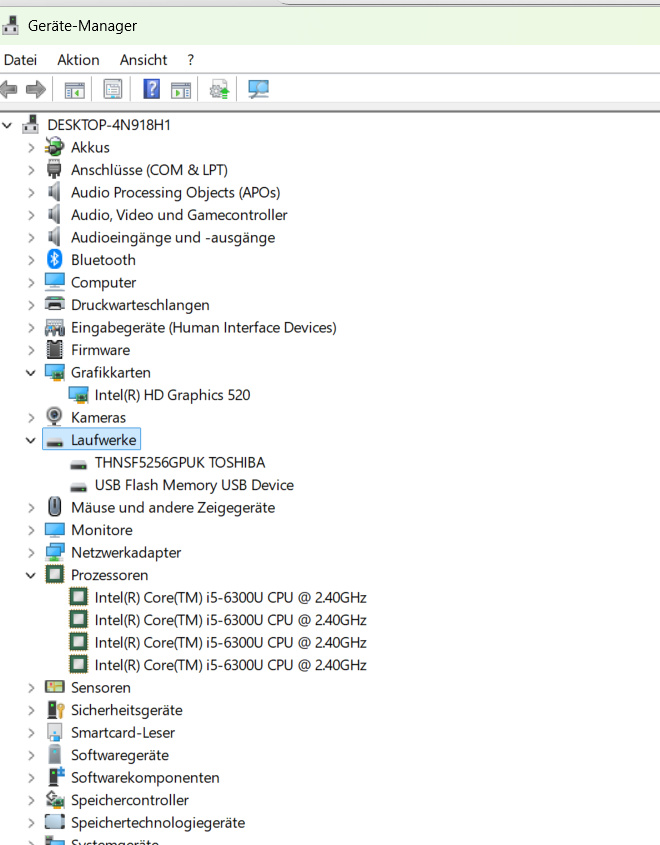Expand the Kameras category
Image resolution: width=660 pixels, height=845 pixels.
coord(31,418)
